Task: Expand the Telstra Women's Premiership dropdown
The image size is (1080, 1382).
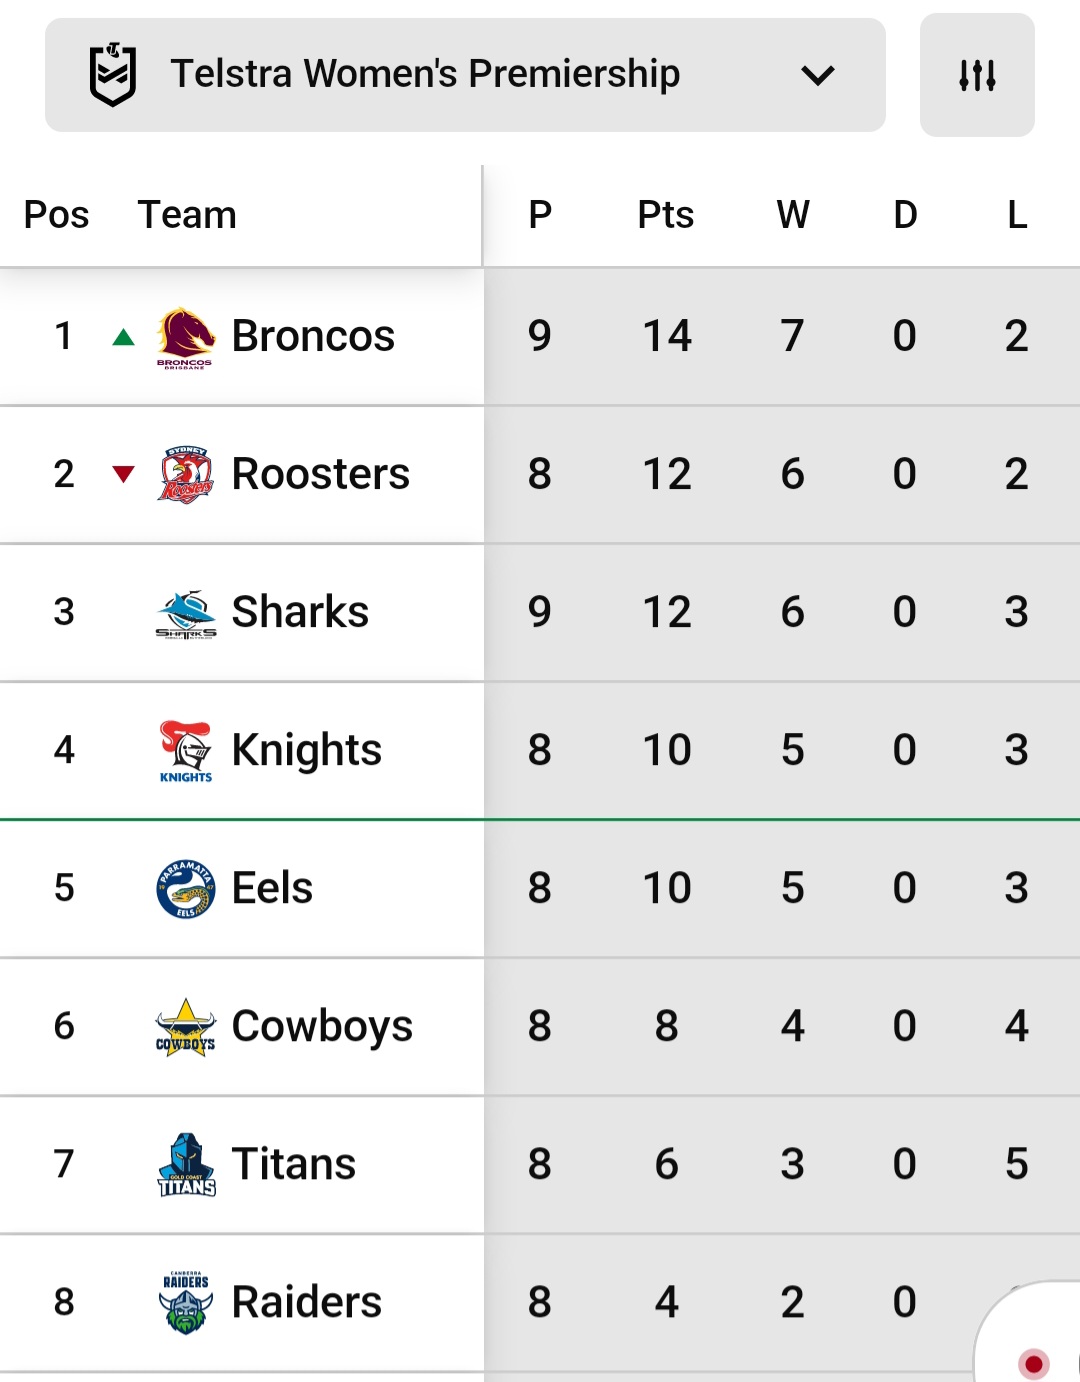Action: (x=465, y=75)
